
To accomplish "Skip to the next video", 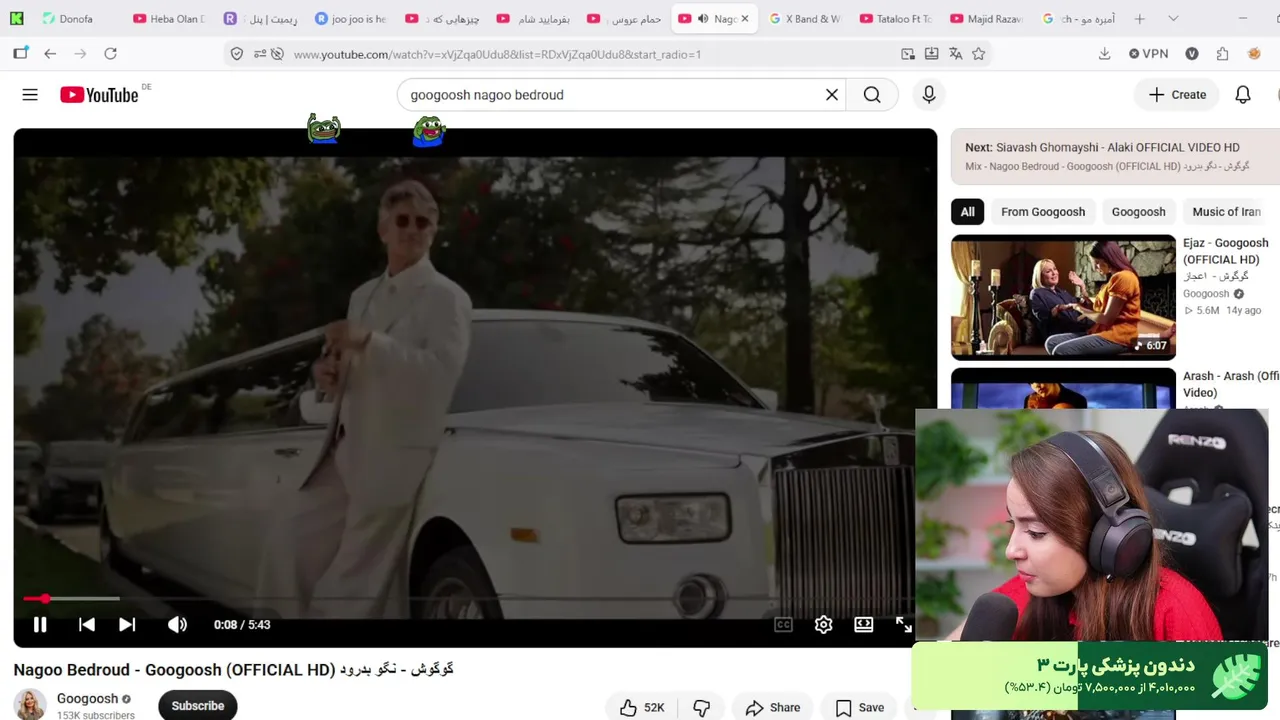I will pyautogui.click(x=127, y=624).
